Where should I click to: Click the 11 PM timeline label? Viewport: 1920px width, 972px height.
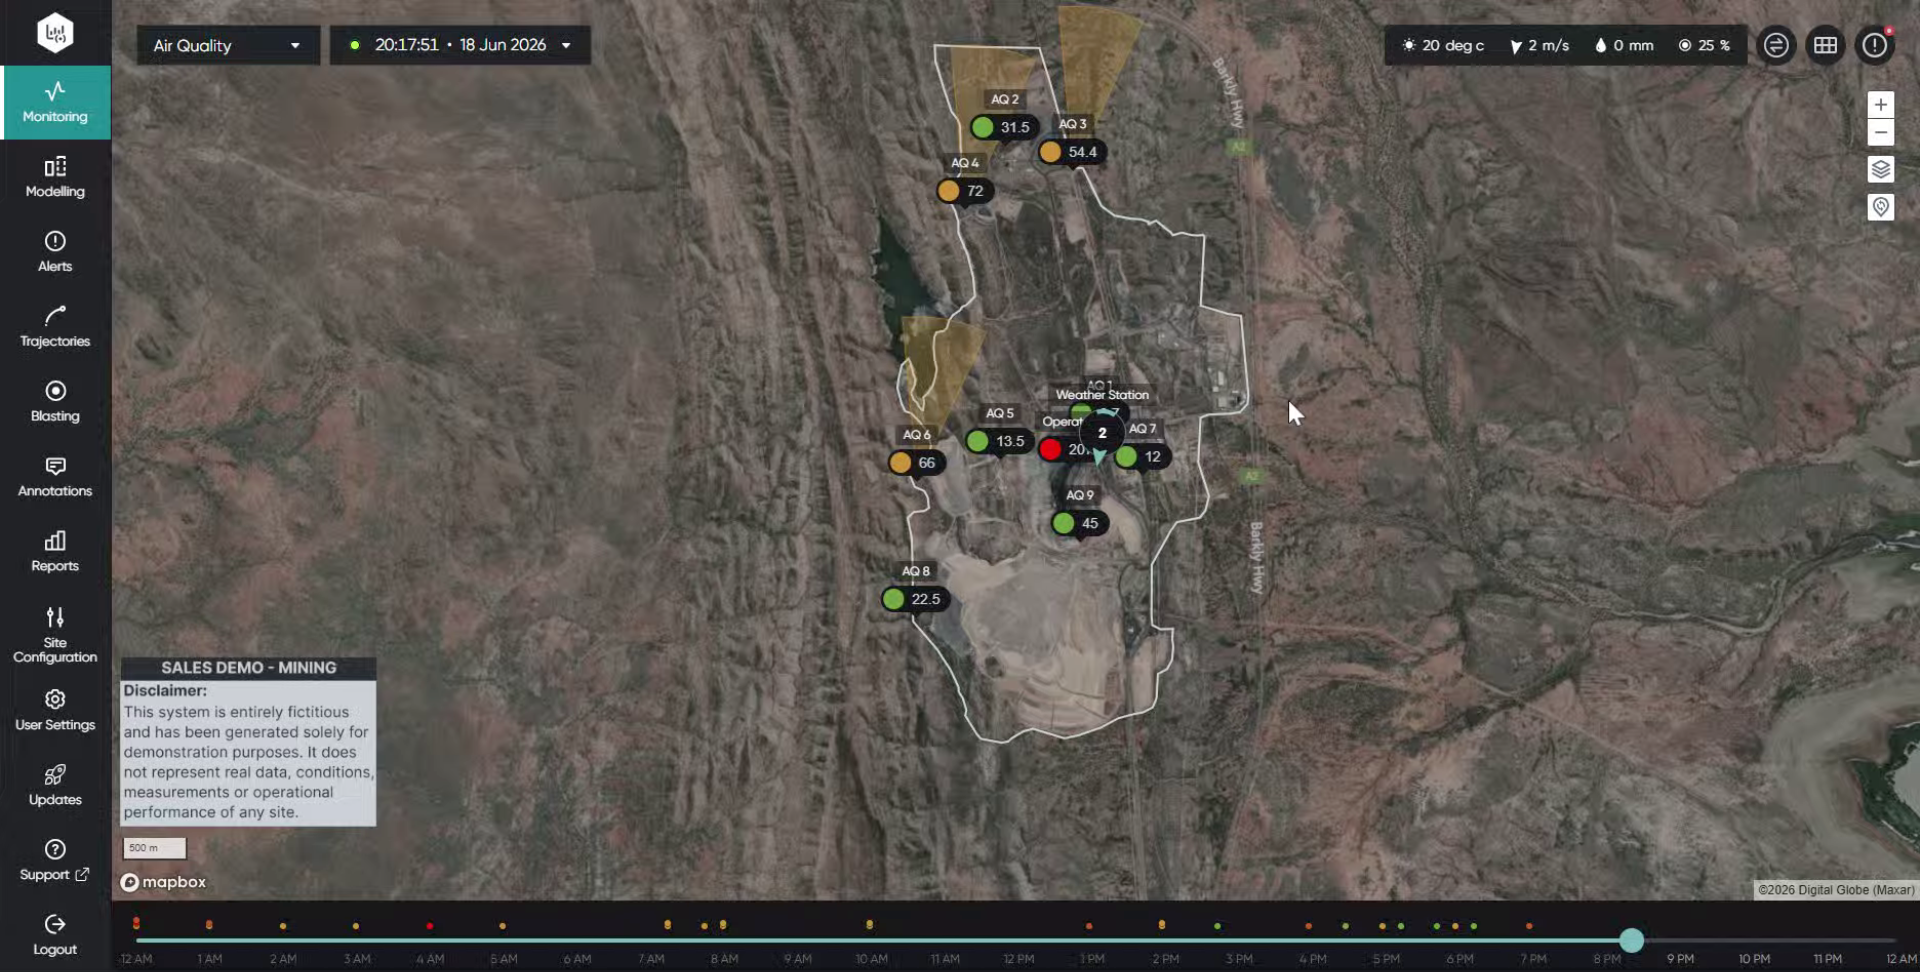[x=1827, y=959]
